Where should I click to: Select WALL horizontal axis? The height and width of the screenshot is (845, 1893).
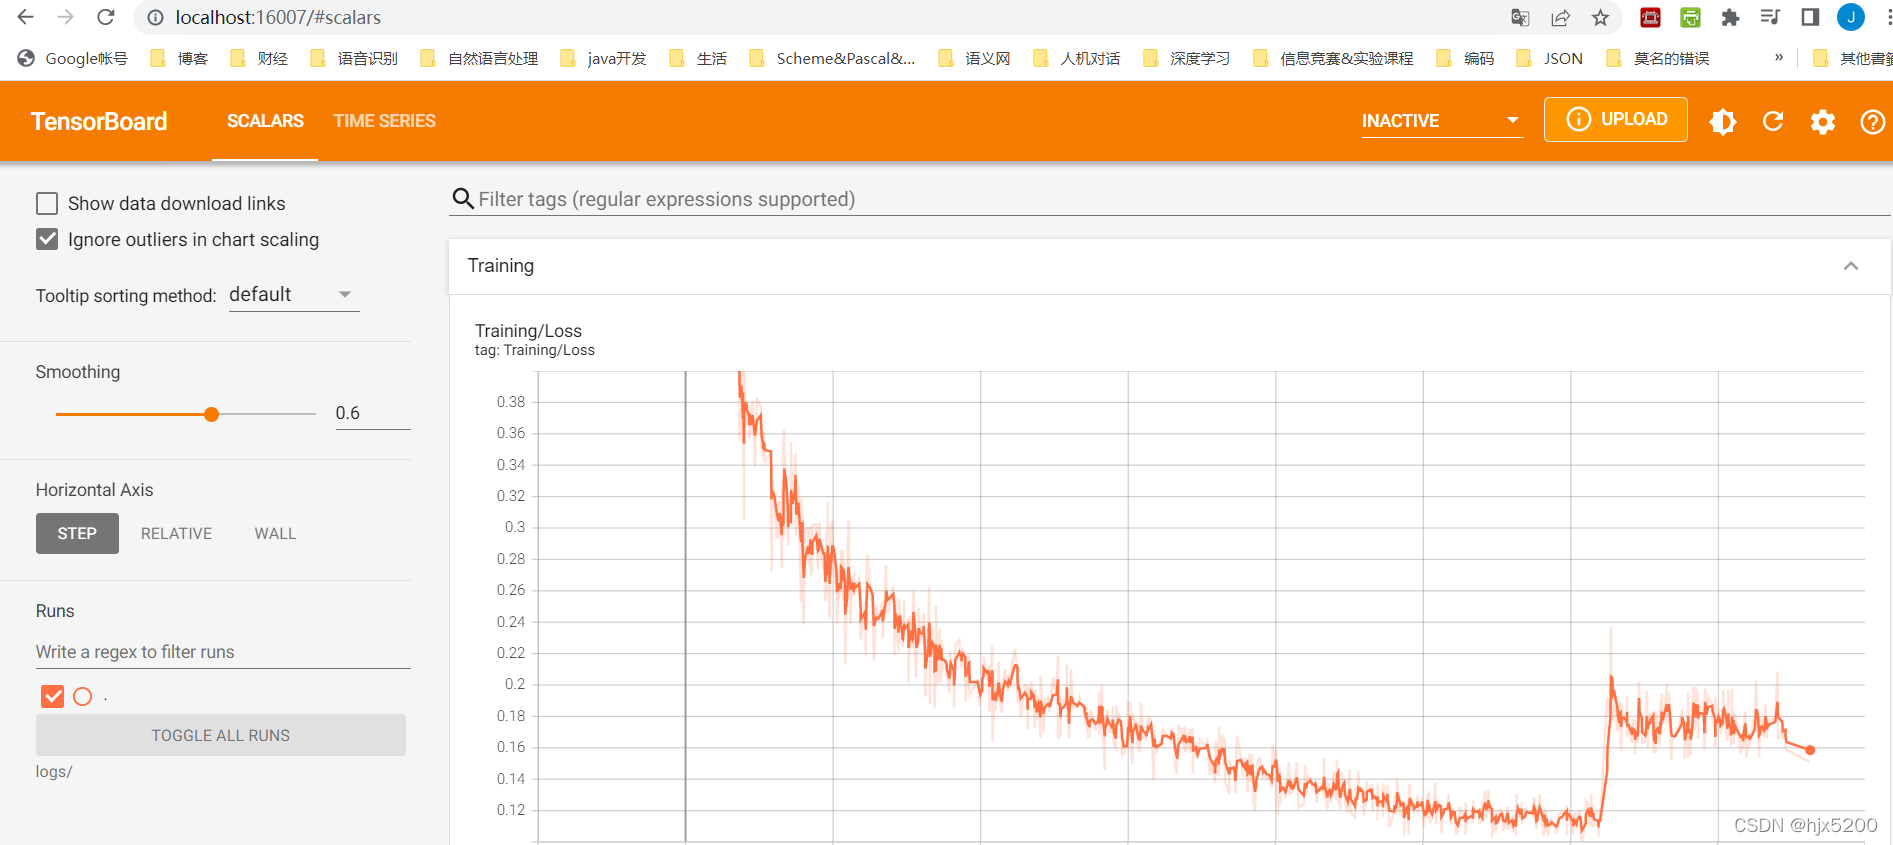(275, 533)
